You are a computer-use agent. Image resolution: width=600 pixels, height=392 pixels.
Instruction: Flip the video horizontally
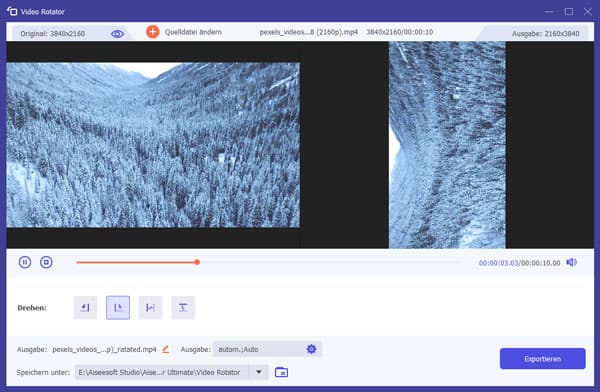tap(150, 307)
